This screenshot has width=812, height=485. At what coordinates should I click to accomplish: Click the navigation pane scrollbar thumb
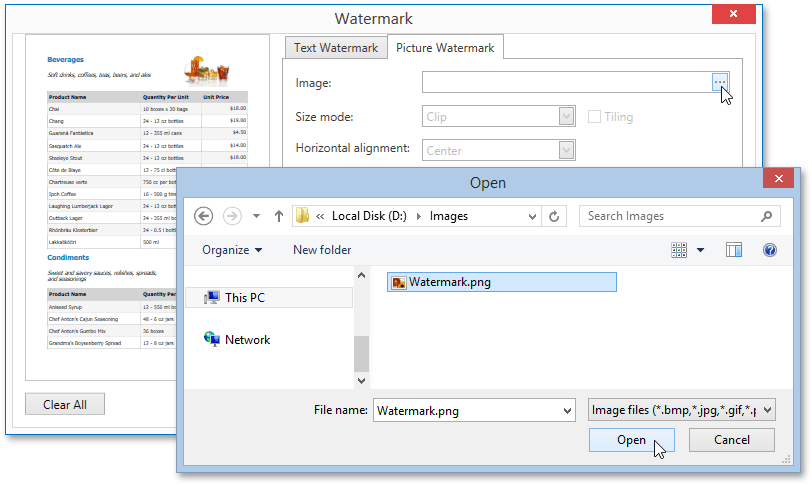click(x=361, y=354)
